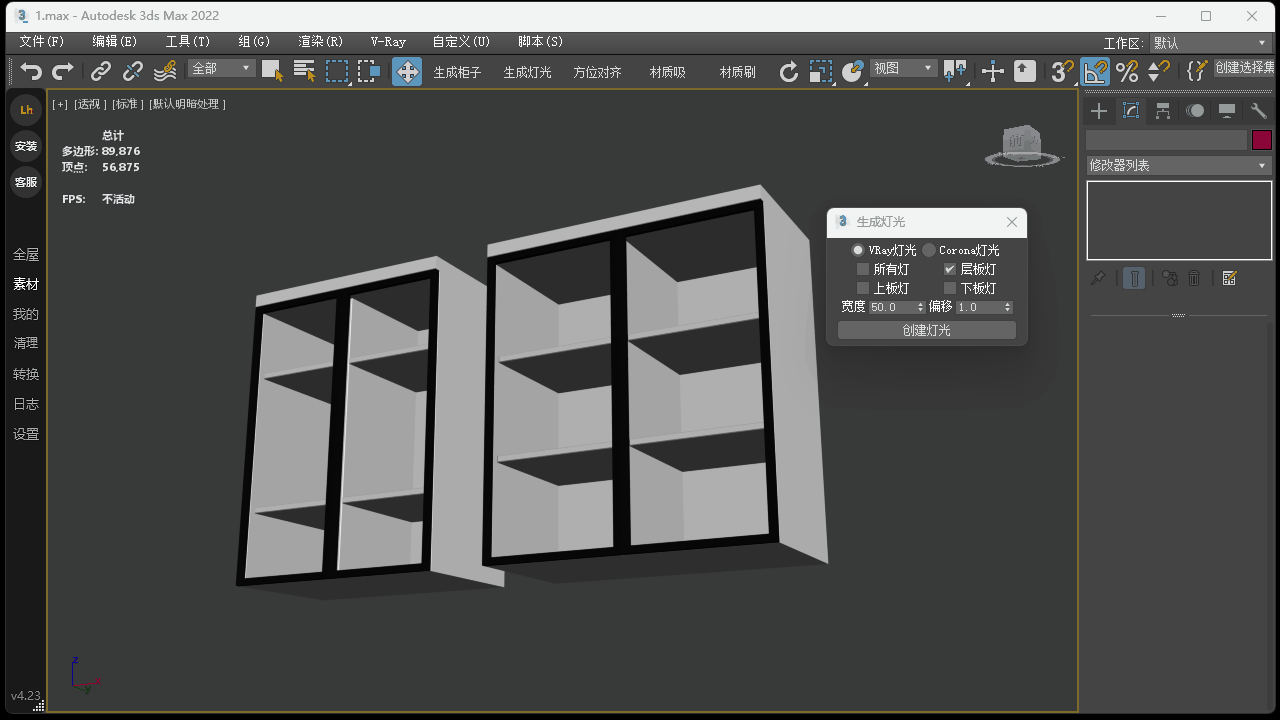This screenshot has height=720, width=1280.
Task: Click the Configure Modifier Sets icon
Action: click(x=1230, y=278)
